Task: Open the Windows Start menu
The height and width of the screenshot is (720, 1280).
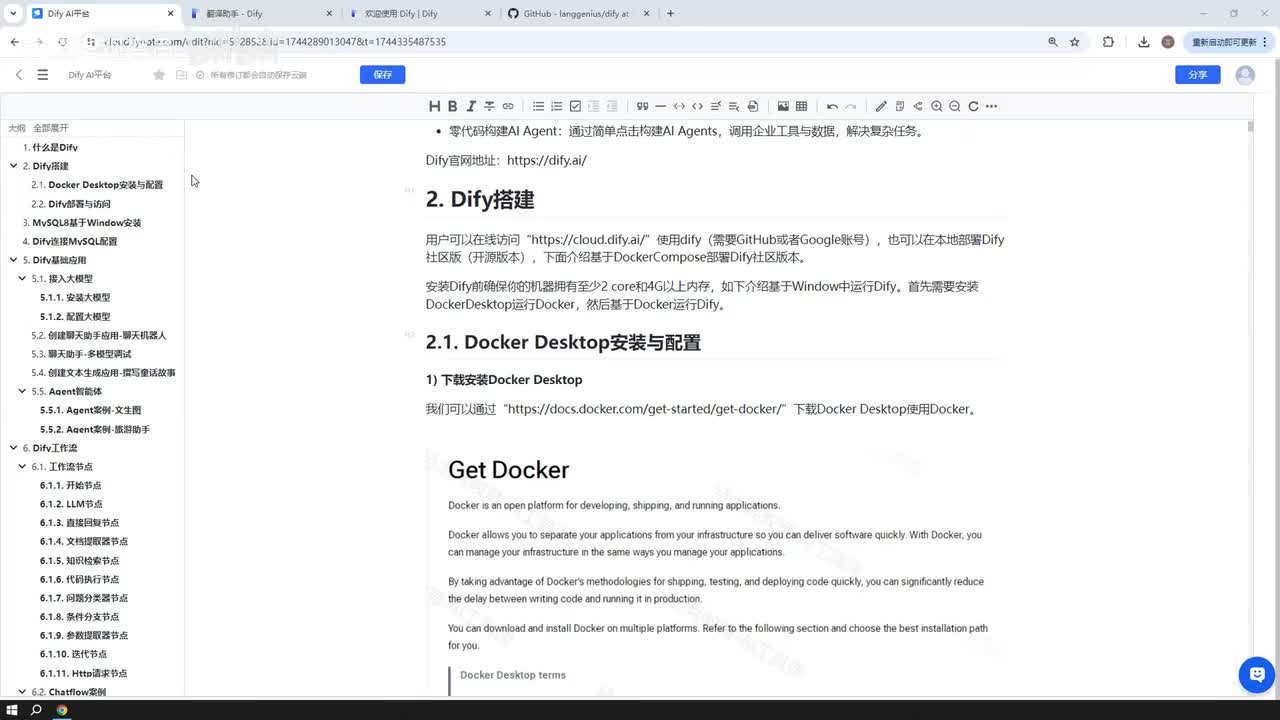Action: [11, 710]
